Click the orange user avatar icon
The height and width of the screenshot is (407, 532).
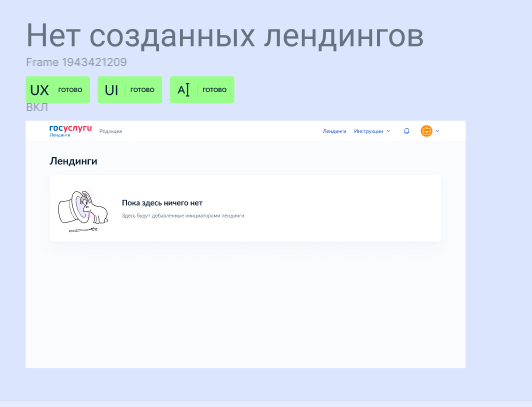(426, 131)
